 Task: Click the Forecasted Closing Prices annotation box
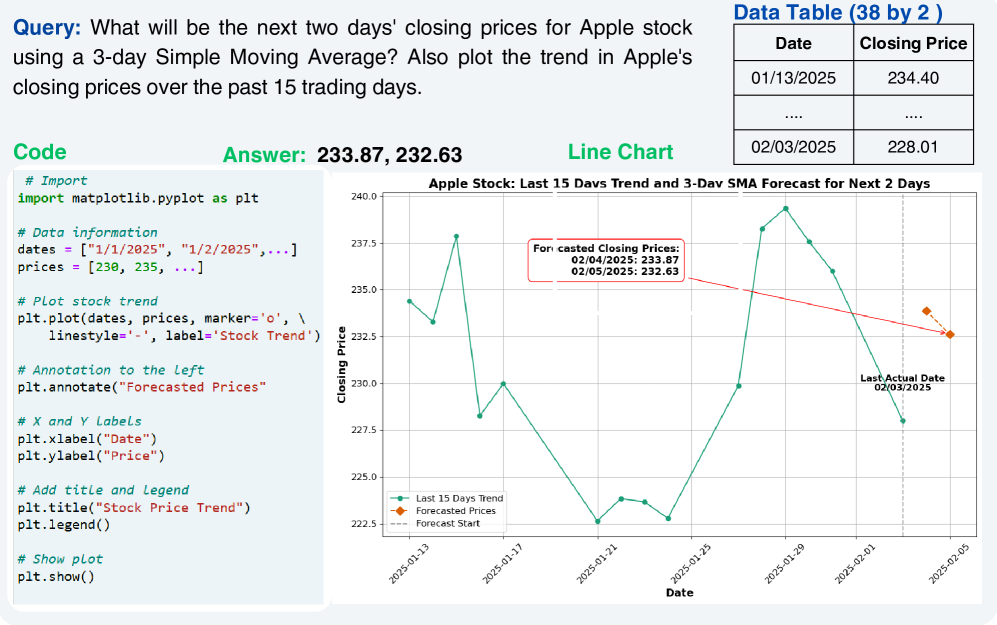[606, 260]
